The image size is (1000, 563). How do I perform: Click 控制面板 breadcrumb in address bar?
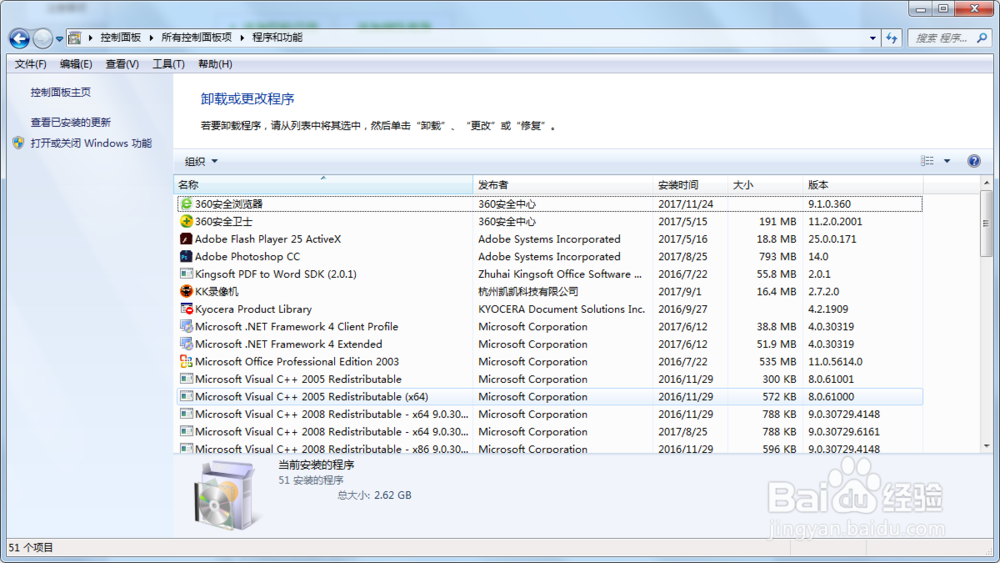tap(121, 38)
